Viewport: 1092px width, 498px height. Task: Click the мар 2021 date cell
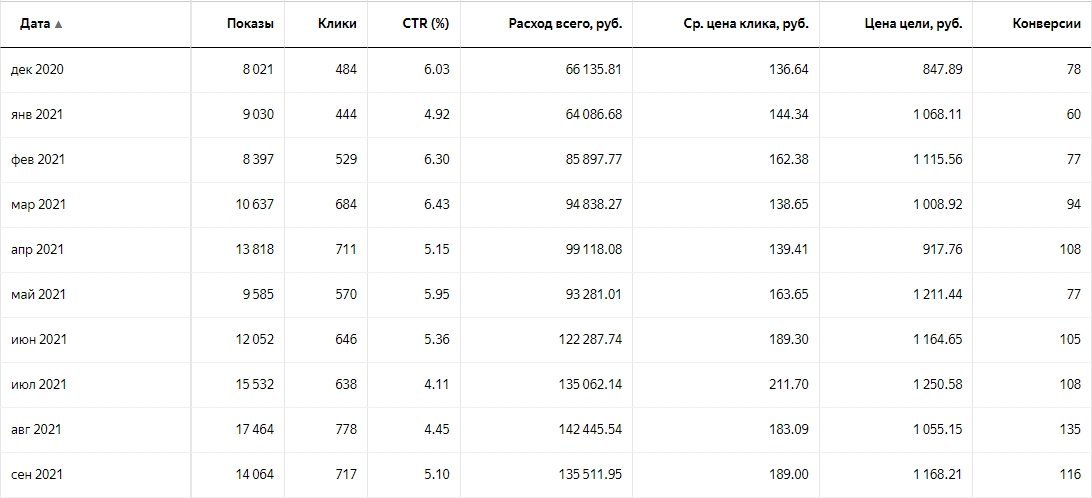(37, 204)
